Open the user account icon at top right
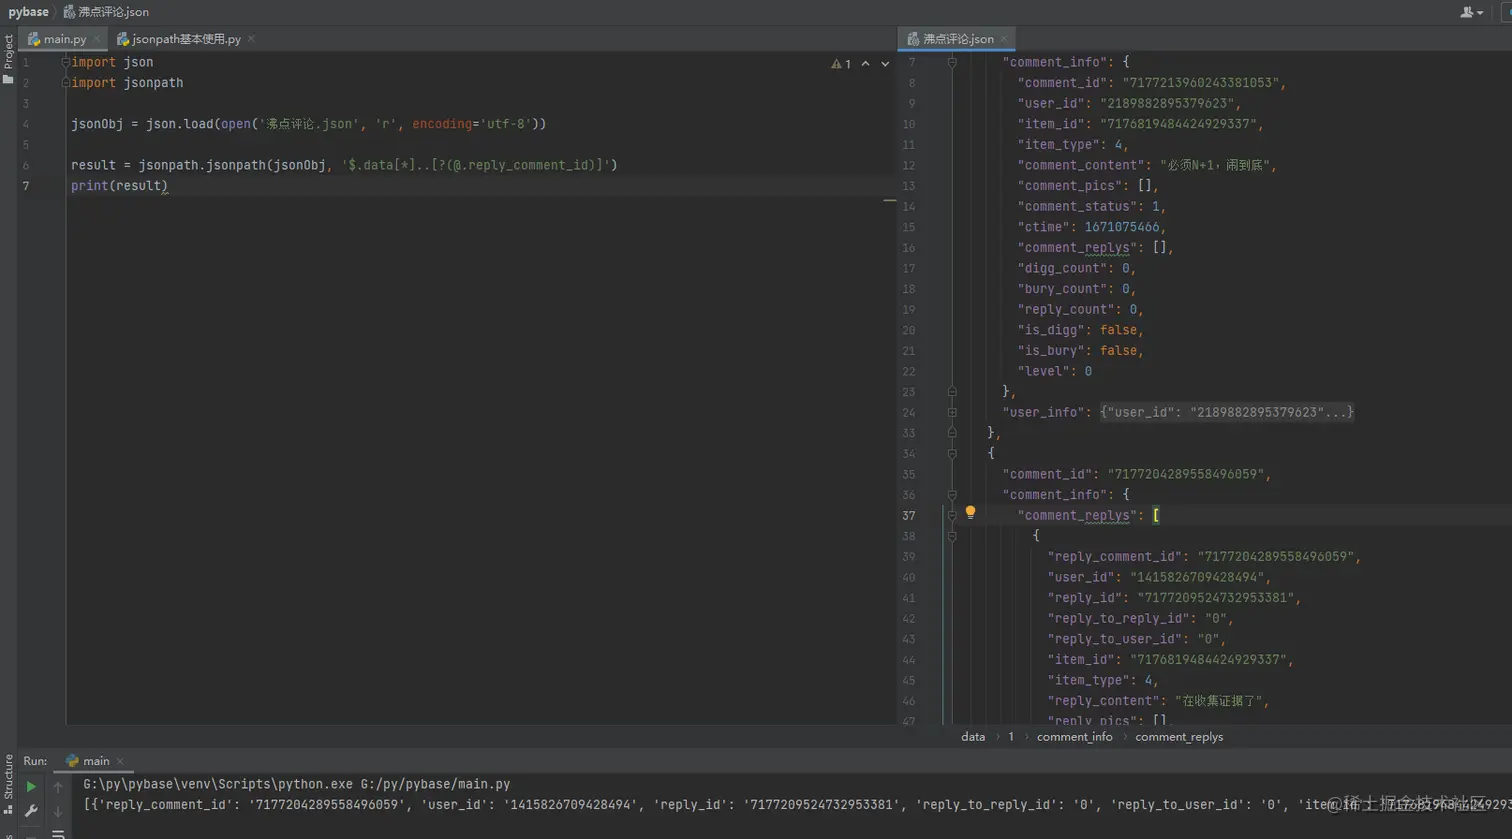This screenshot has width=1512, height=839. [x=1471, y=12]
